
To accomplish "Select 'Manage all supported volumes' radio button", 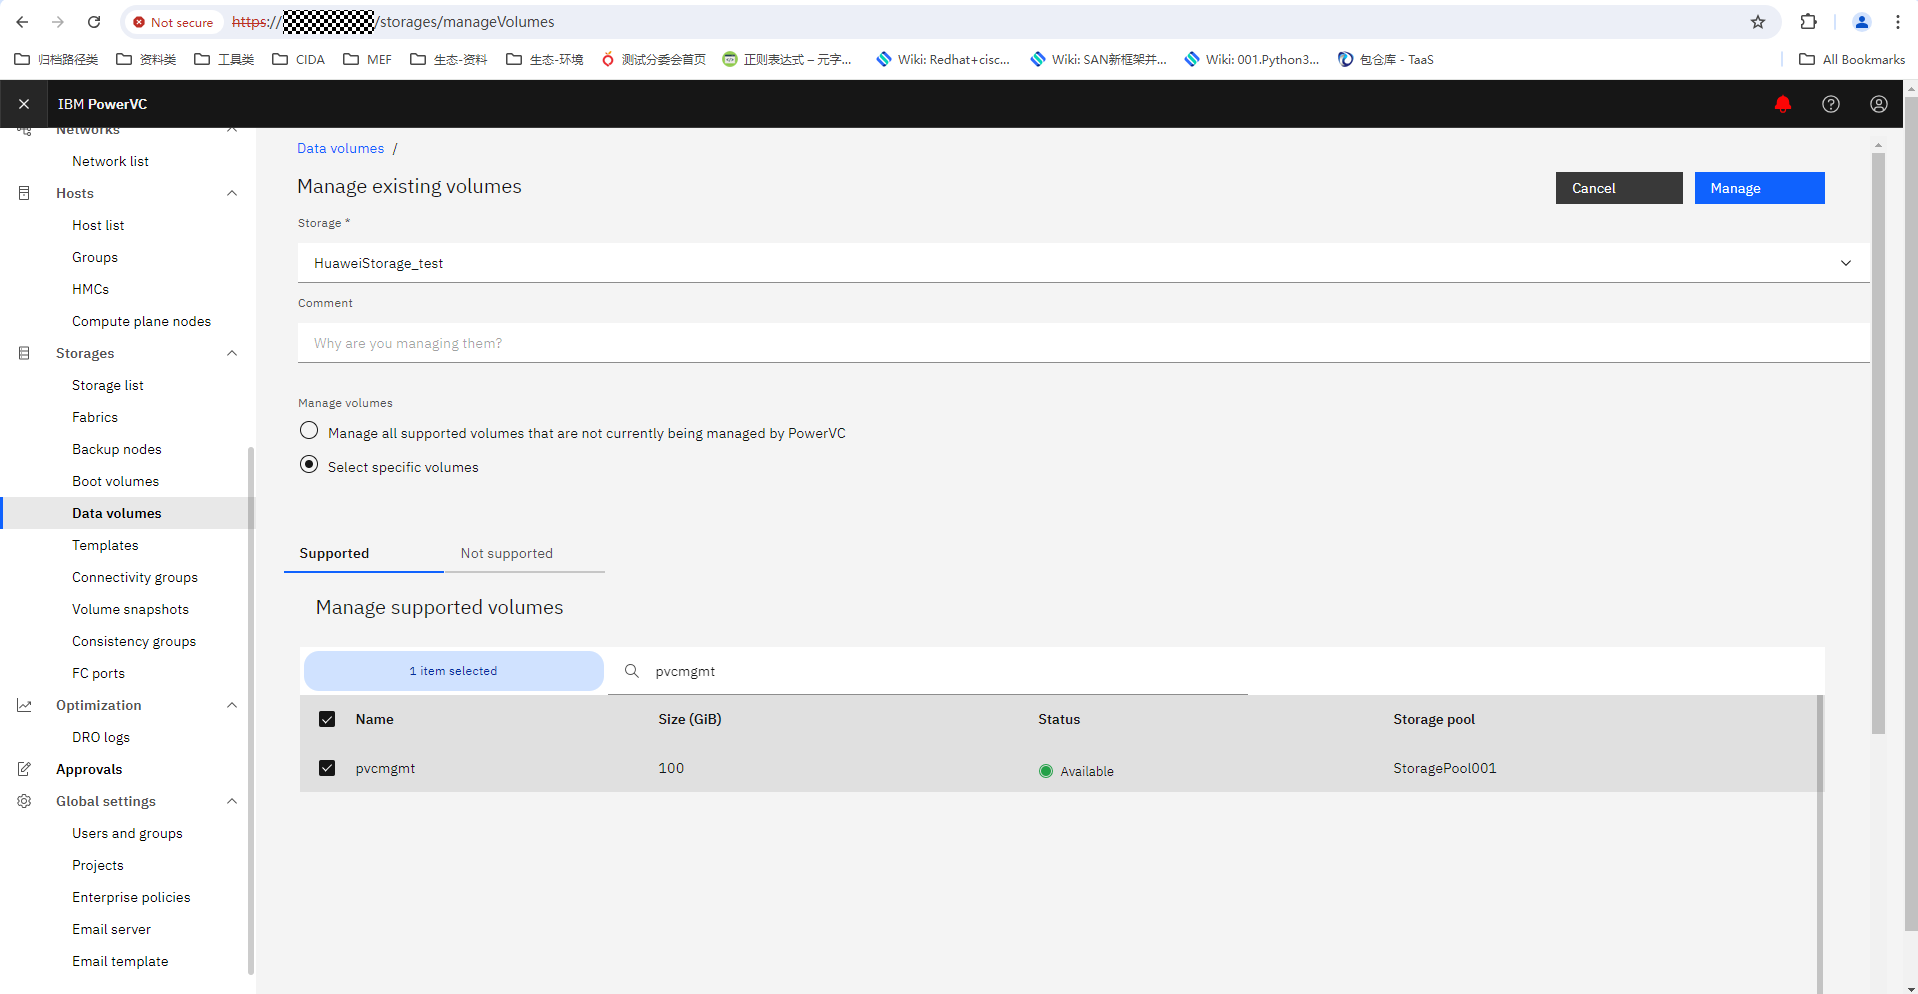I will pos(309,430).
